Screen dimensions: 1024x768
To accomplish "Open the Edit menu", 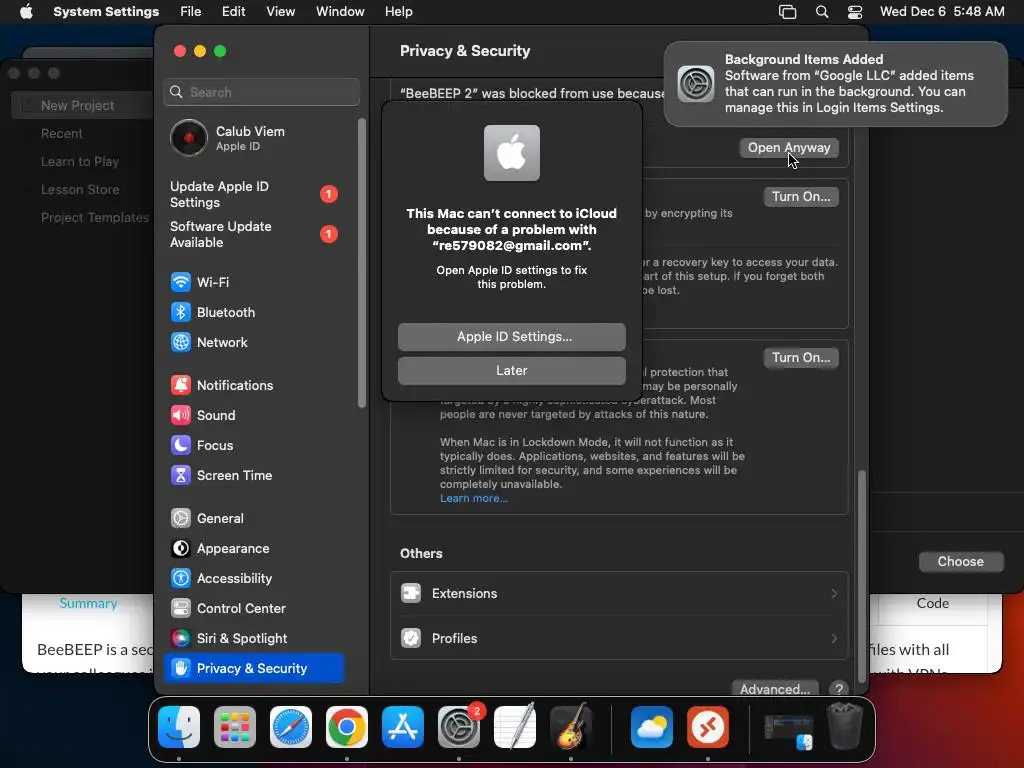I will point(233,12).
